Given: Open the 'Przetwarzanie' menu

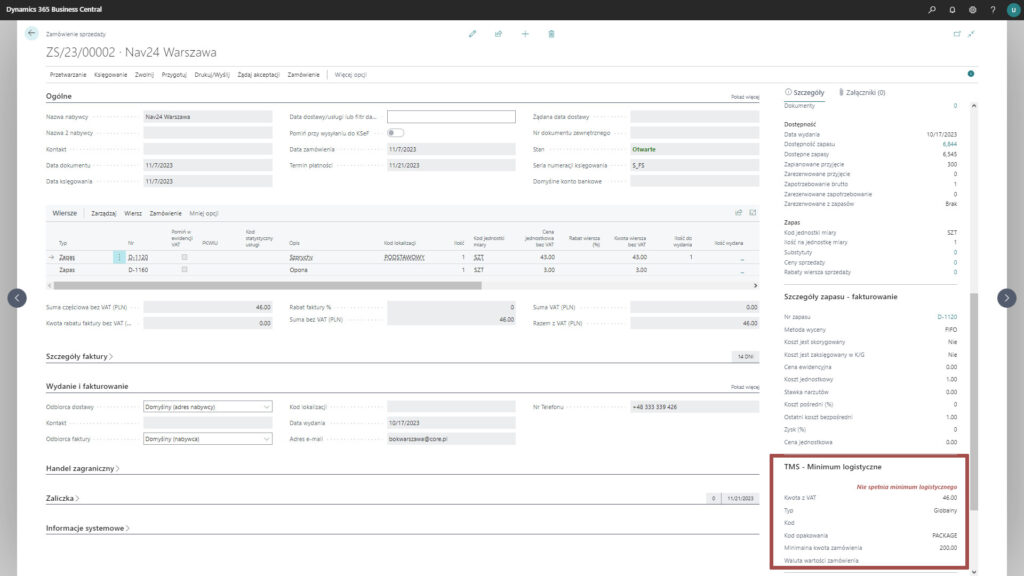Looking at the screenshot, I should coord(68,75).
